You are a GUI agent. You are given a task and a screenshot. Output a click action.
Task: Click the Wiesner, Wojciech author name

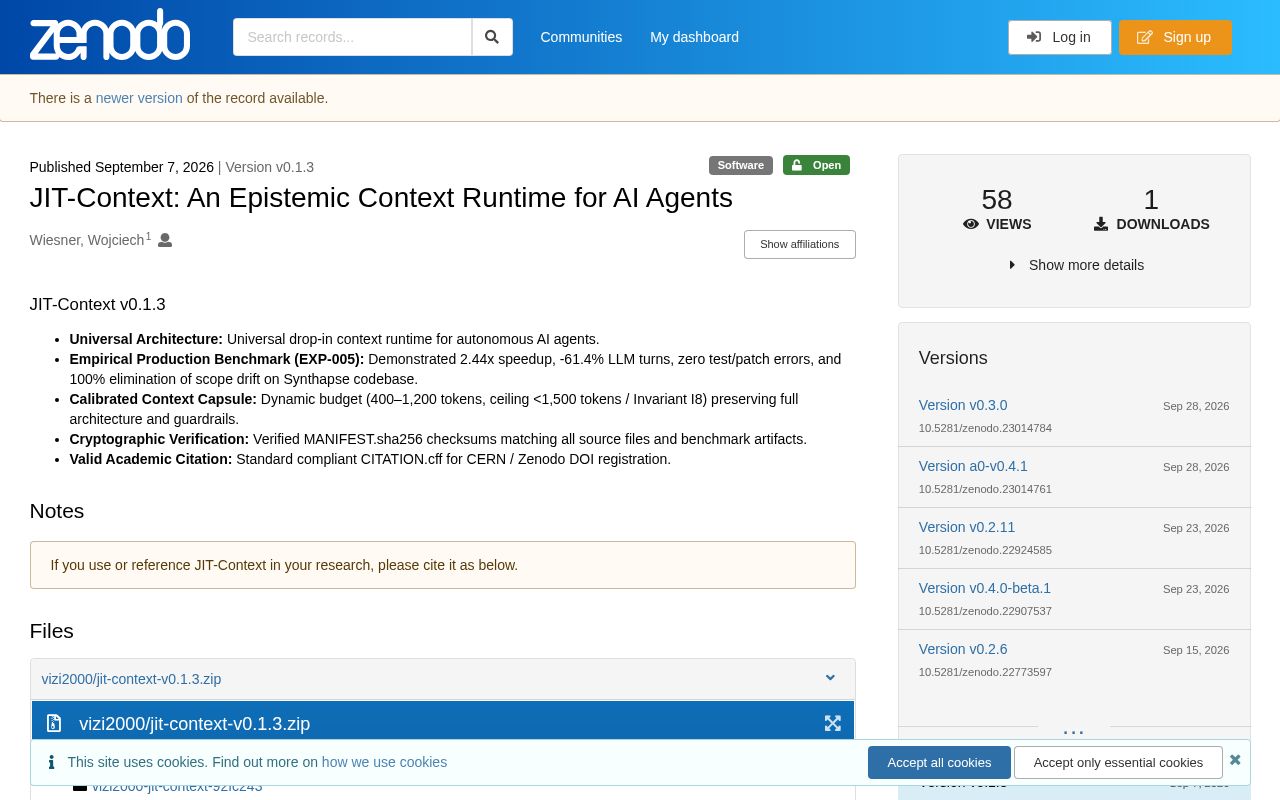(x=87, y=240)
